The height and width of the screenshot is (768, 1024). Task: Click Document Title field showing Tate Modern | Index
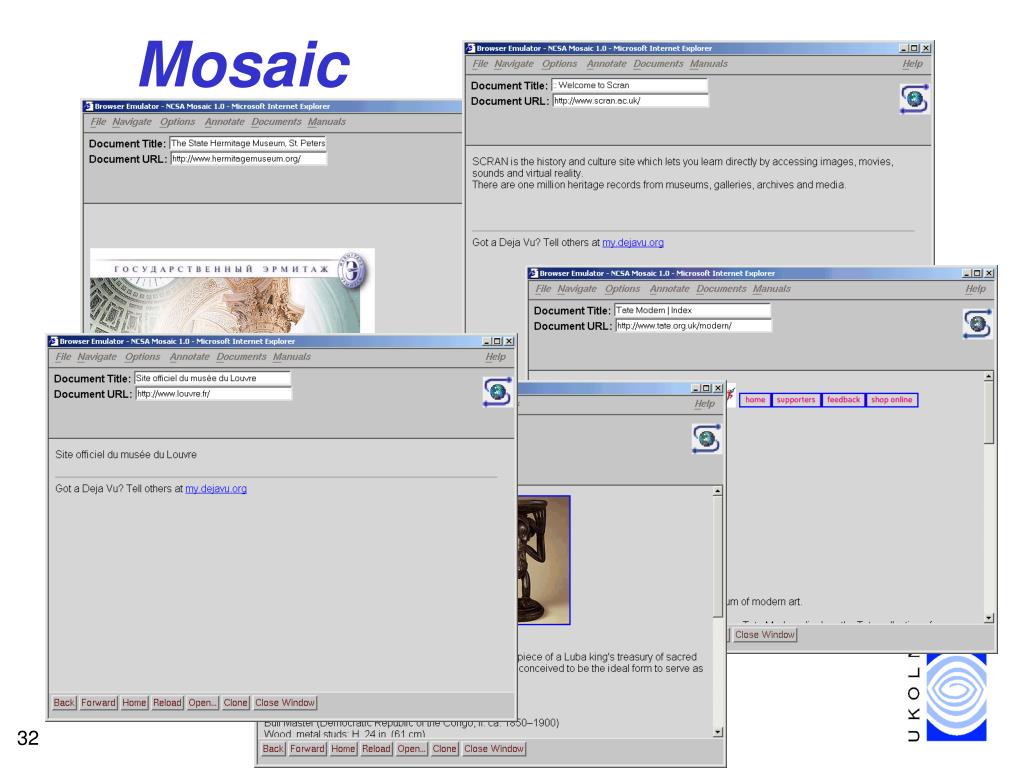point(693,310)
